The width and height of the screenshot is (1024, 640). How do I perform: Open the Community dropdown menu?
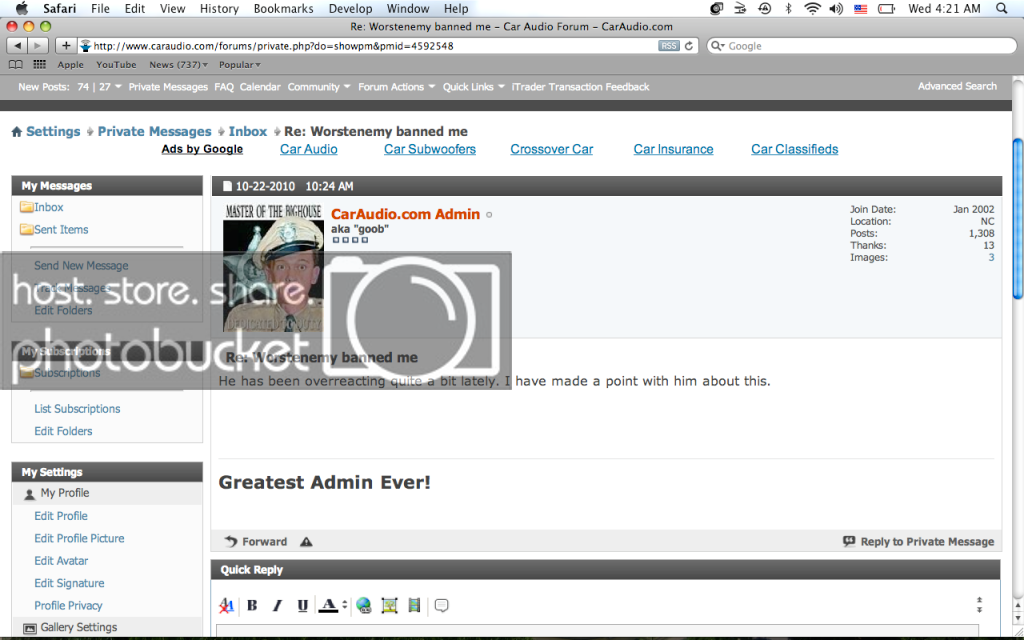[319, 87]
